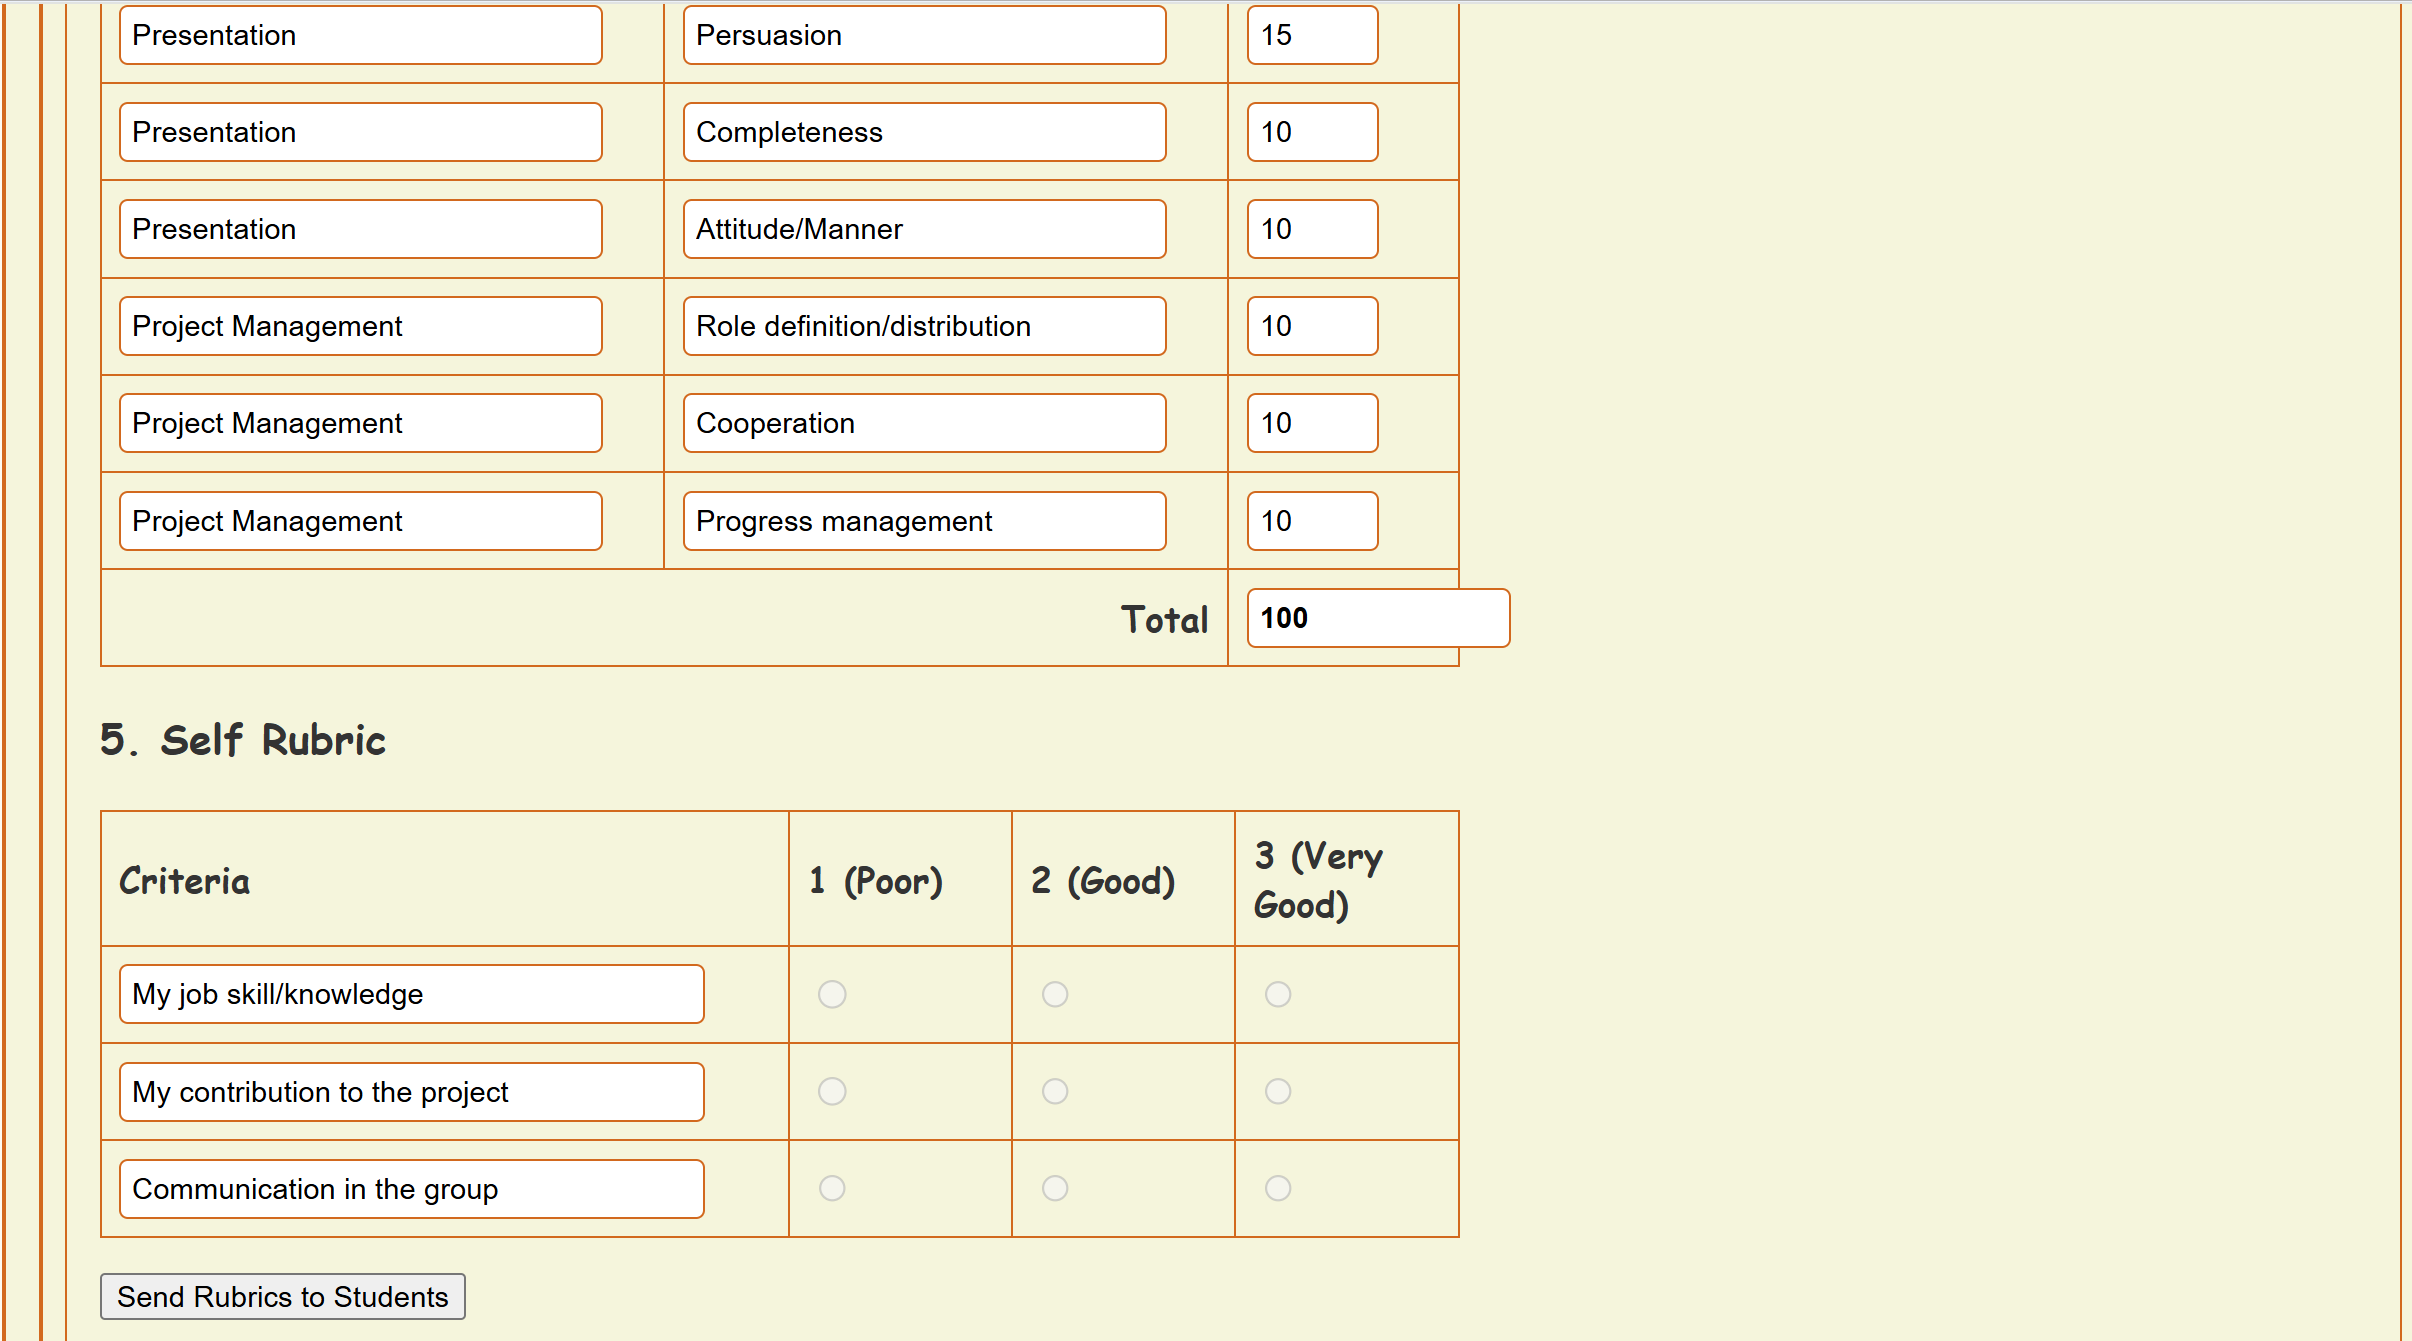Click Send Rubrics to Students button

pyautogui.click(x=283, y=1297)
